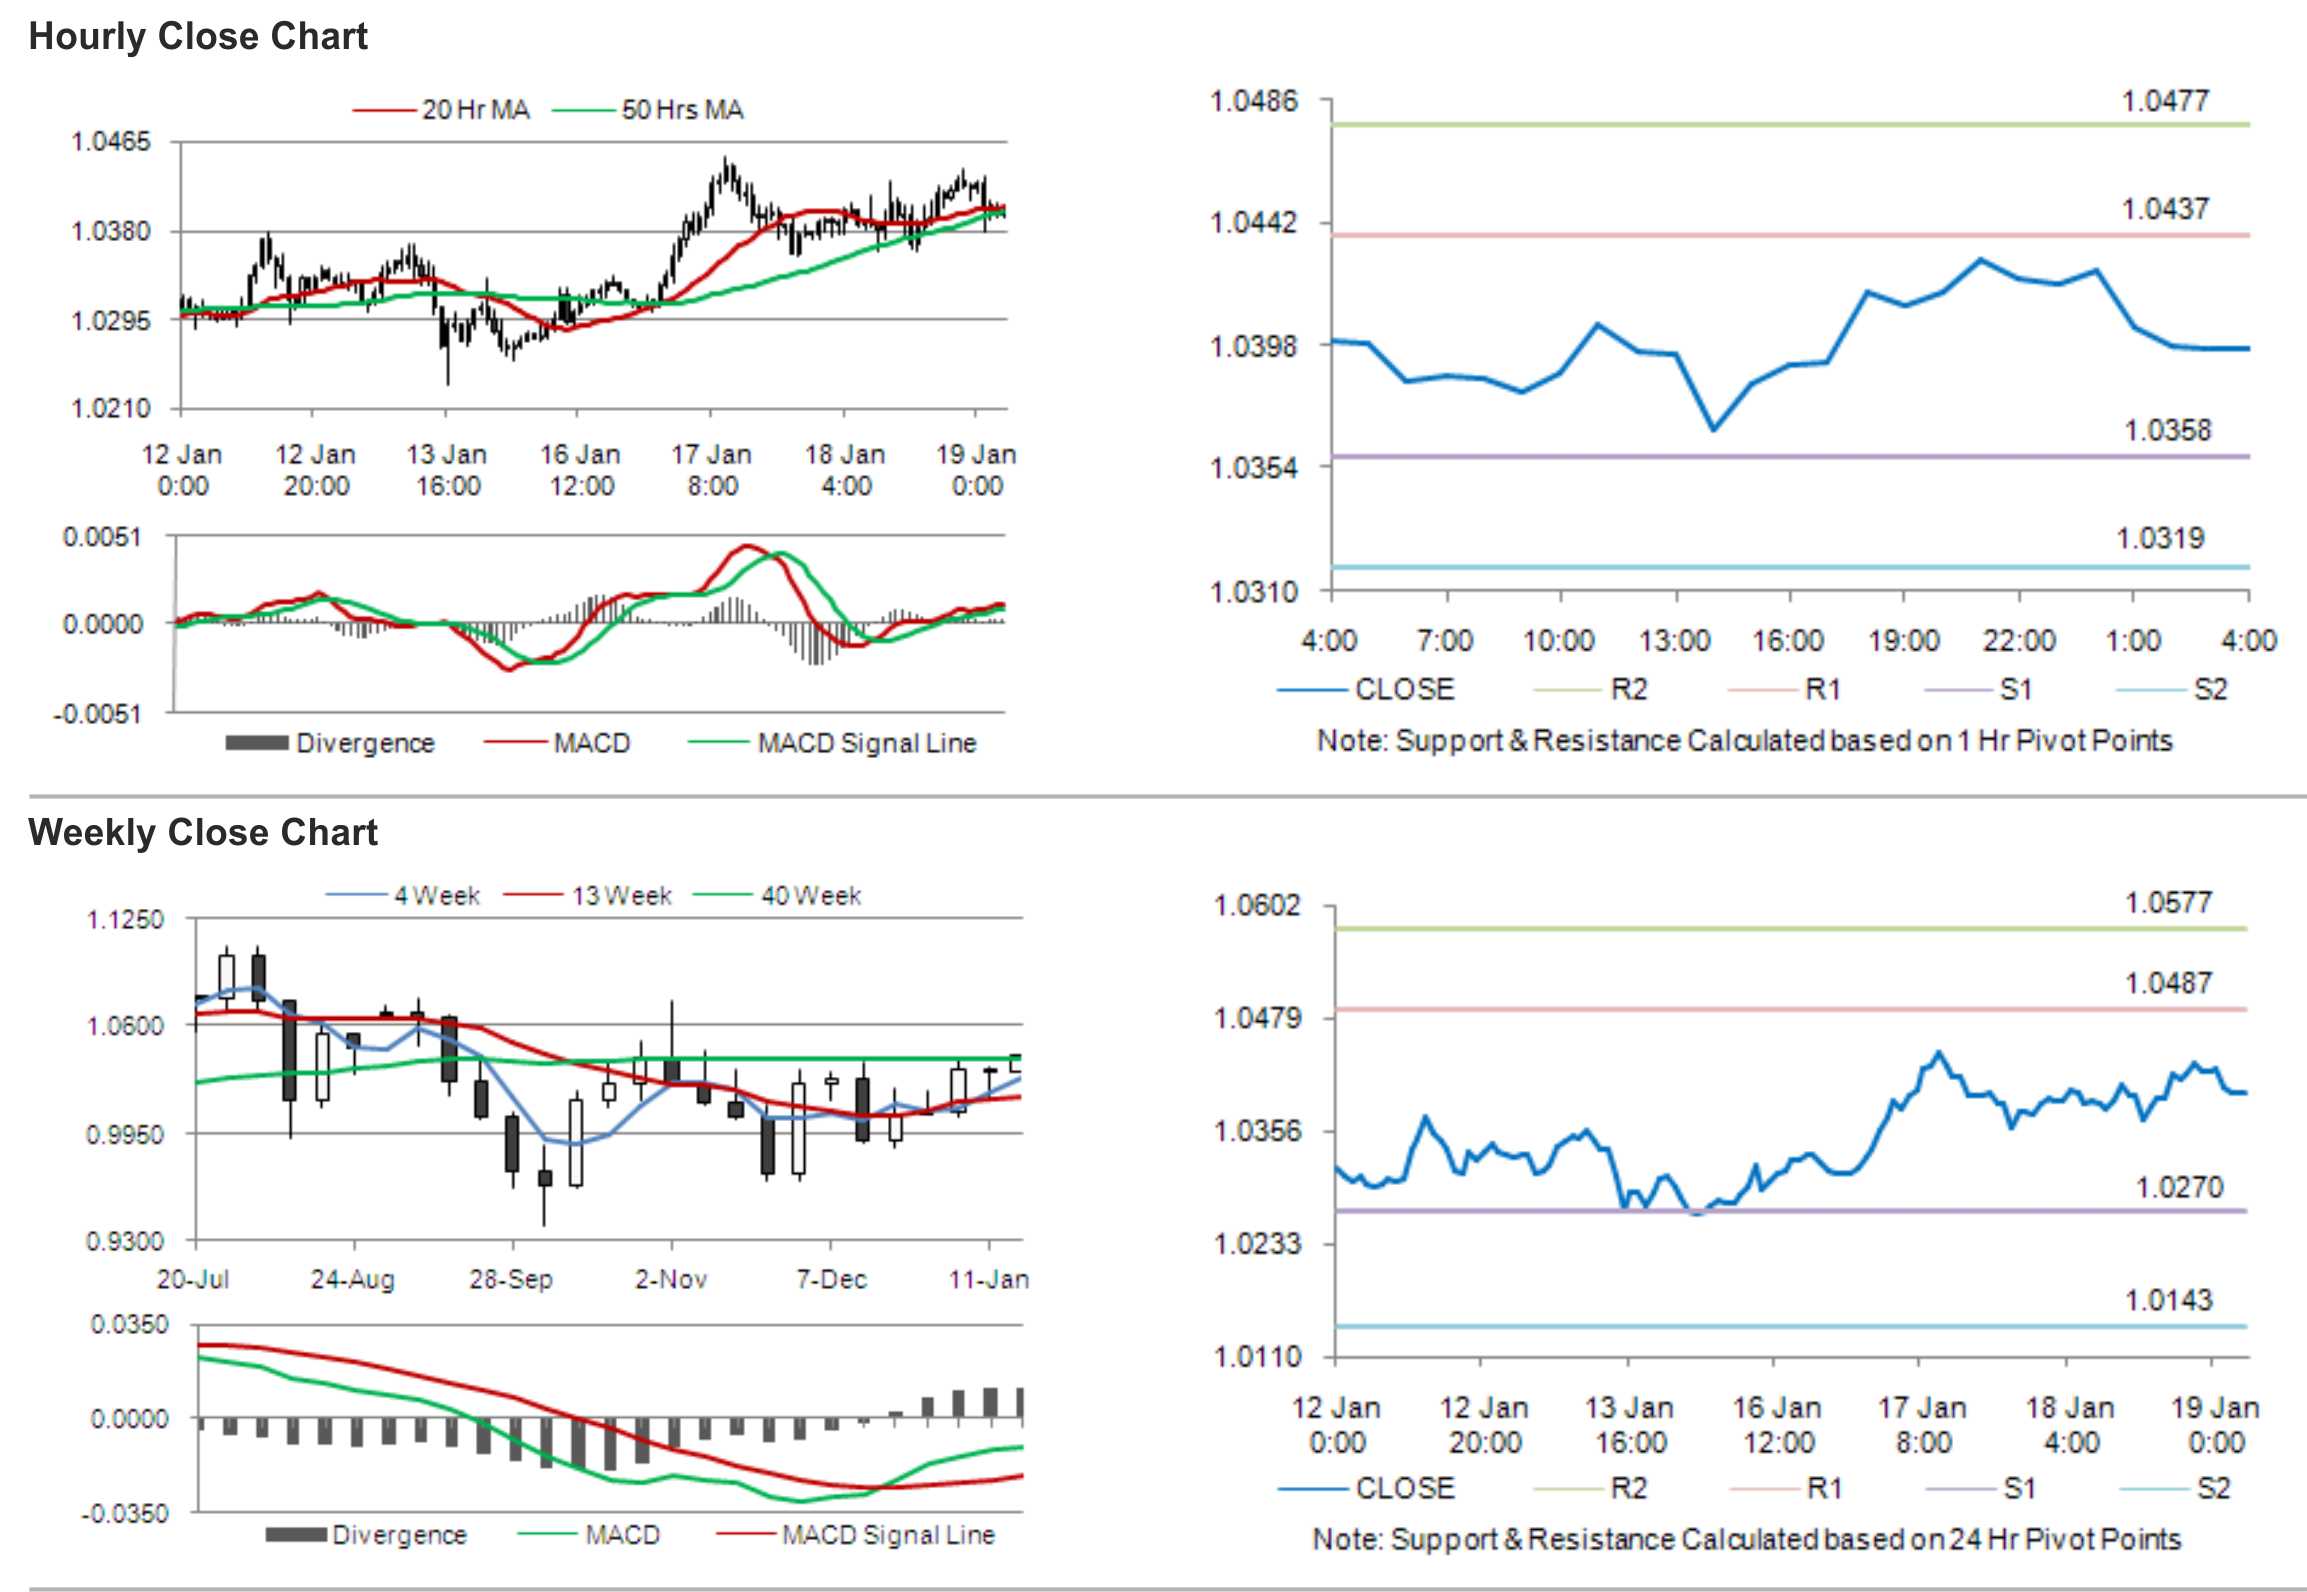This screenshot has width=2307, height=1592.
Task: Click the 13:00 time axis label
Action: pyautogui.click(x=1675, y=640)
